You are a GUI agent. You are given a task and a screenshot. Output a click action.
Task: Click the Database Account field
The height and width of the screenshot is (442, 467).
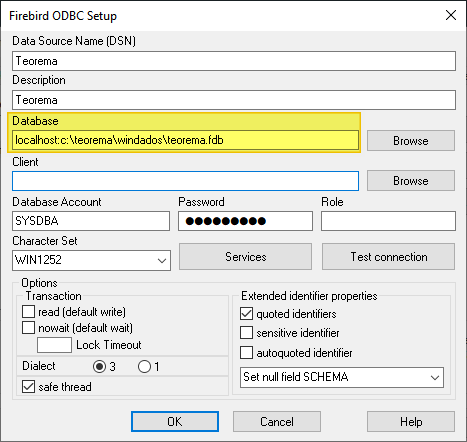(91, 221)
